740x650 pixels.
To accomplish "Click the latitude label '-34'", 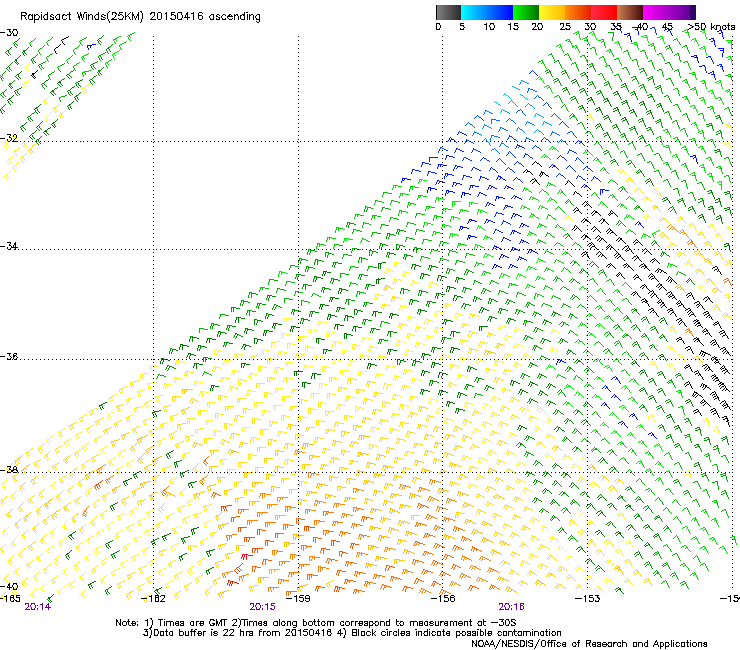I will 9,246.
